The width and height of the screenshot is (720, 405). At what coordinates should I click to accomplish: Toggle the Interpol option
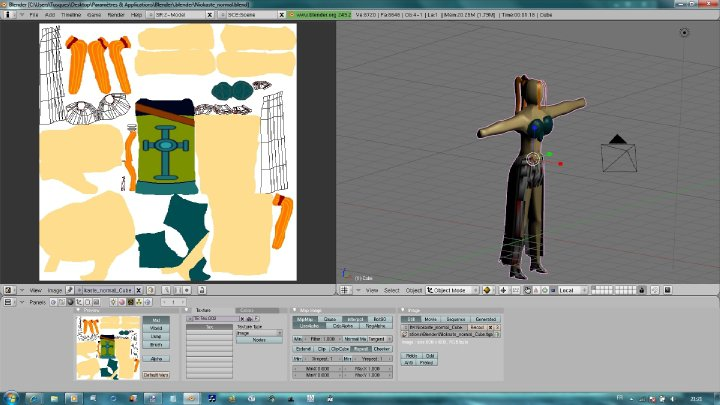click(x=354, y=319)
